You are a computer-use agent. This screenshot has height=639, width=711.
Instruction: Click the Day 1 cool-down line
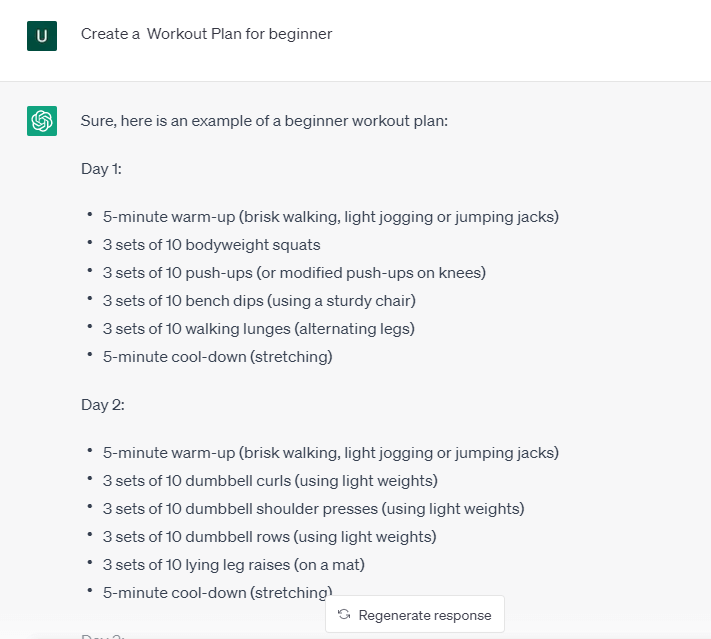[217, 357]
